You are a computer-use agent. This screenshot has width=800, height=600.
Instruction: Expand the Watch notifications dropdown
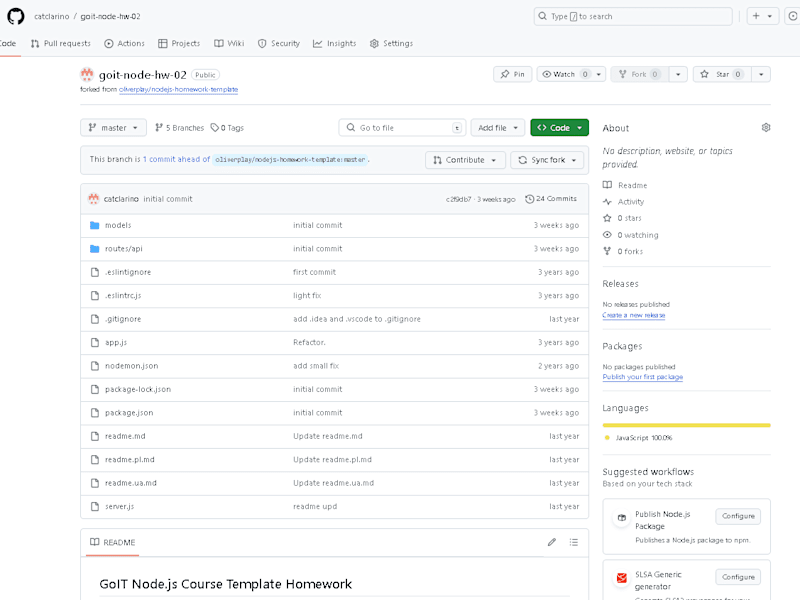571,74
